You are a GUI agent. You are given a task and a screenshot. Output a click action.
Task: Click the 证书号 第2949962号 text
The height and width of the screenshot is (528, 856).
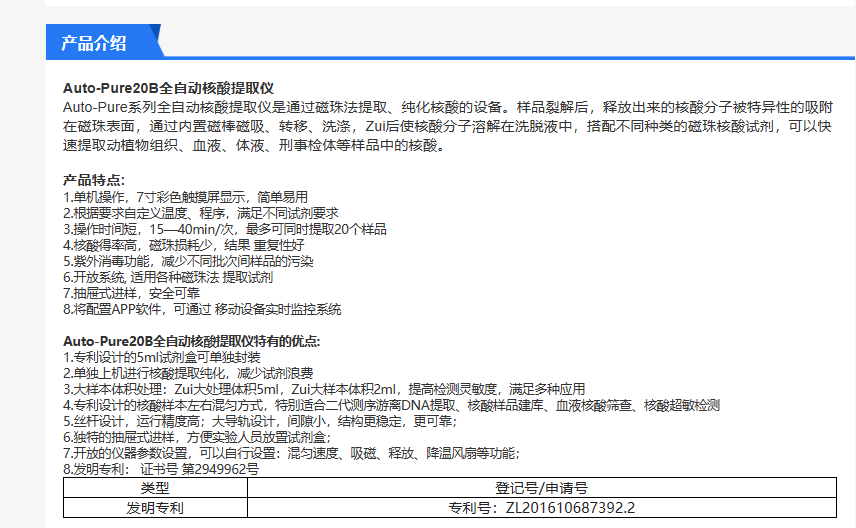tap(199, 469)
